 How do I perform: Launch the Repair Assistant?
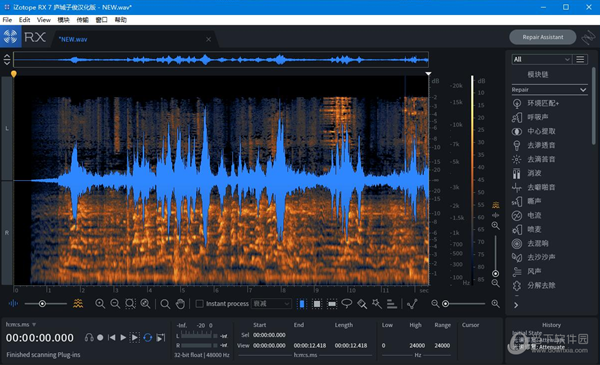click(x=543, y=37)
